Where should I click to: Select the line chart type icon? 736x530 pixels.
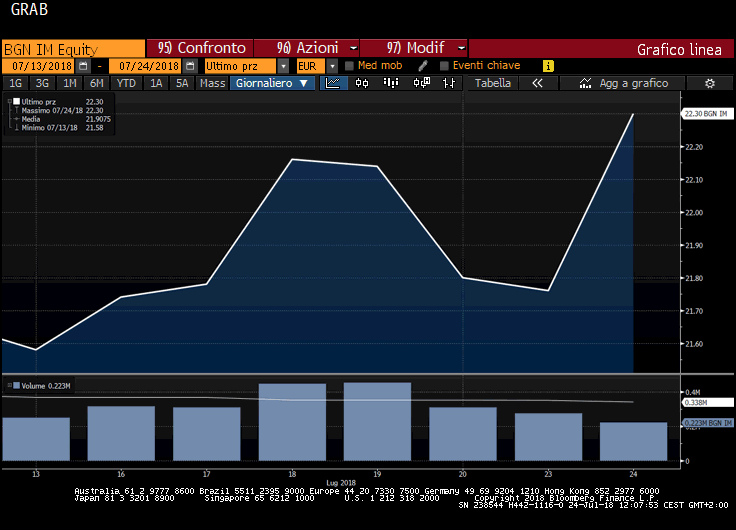click(333, 83)
